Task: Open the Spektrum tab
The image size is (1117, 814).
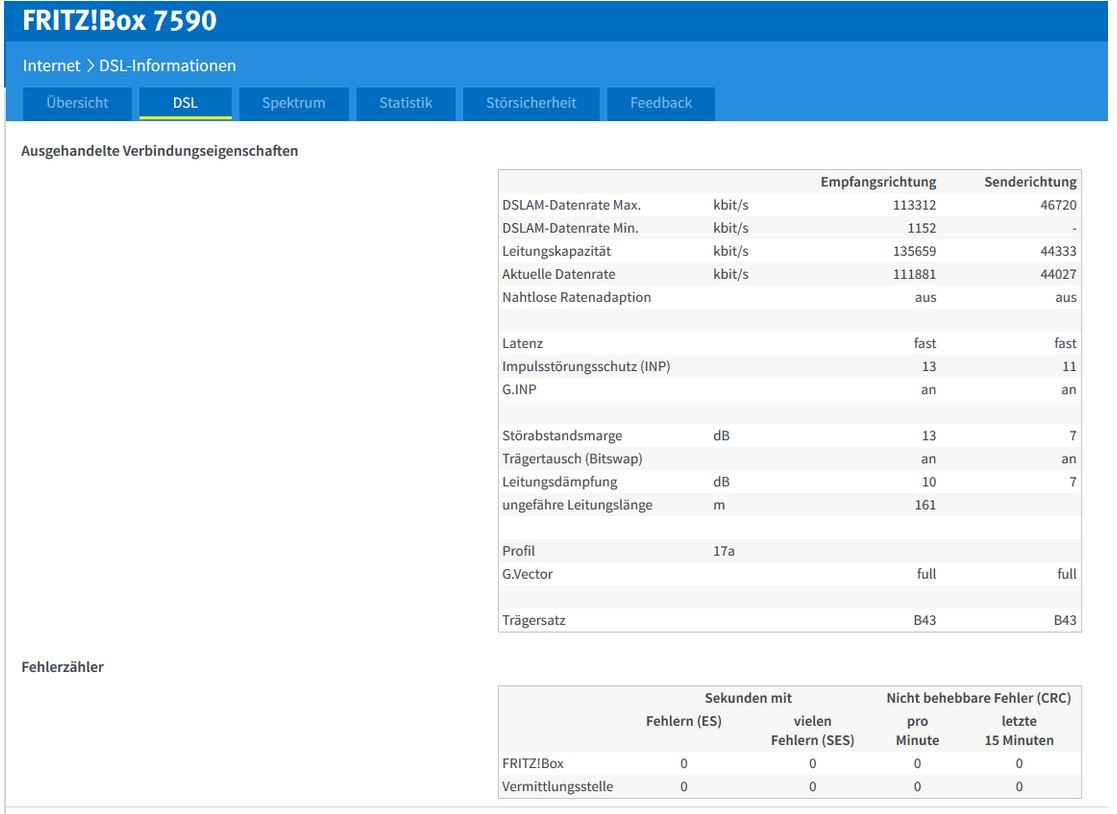Action: pyautogui.click(x=293, y=103)
